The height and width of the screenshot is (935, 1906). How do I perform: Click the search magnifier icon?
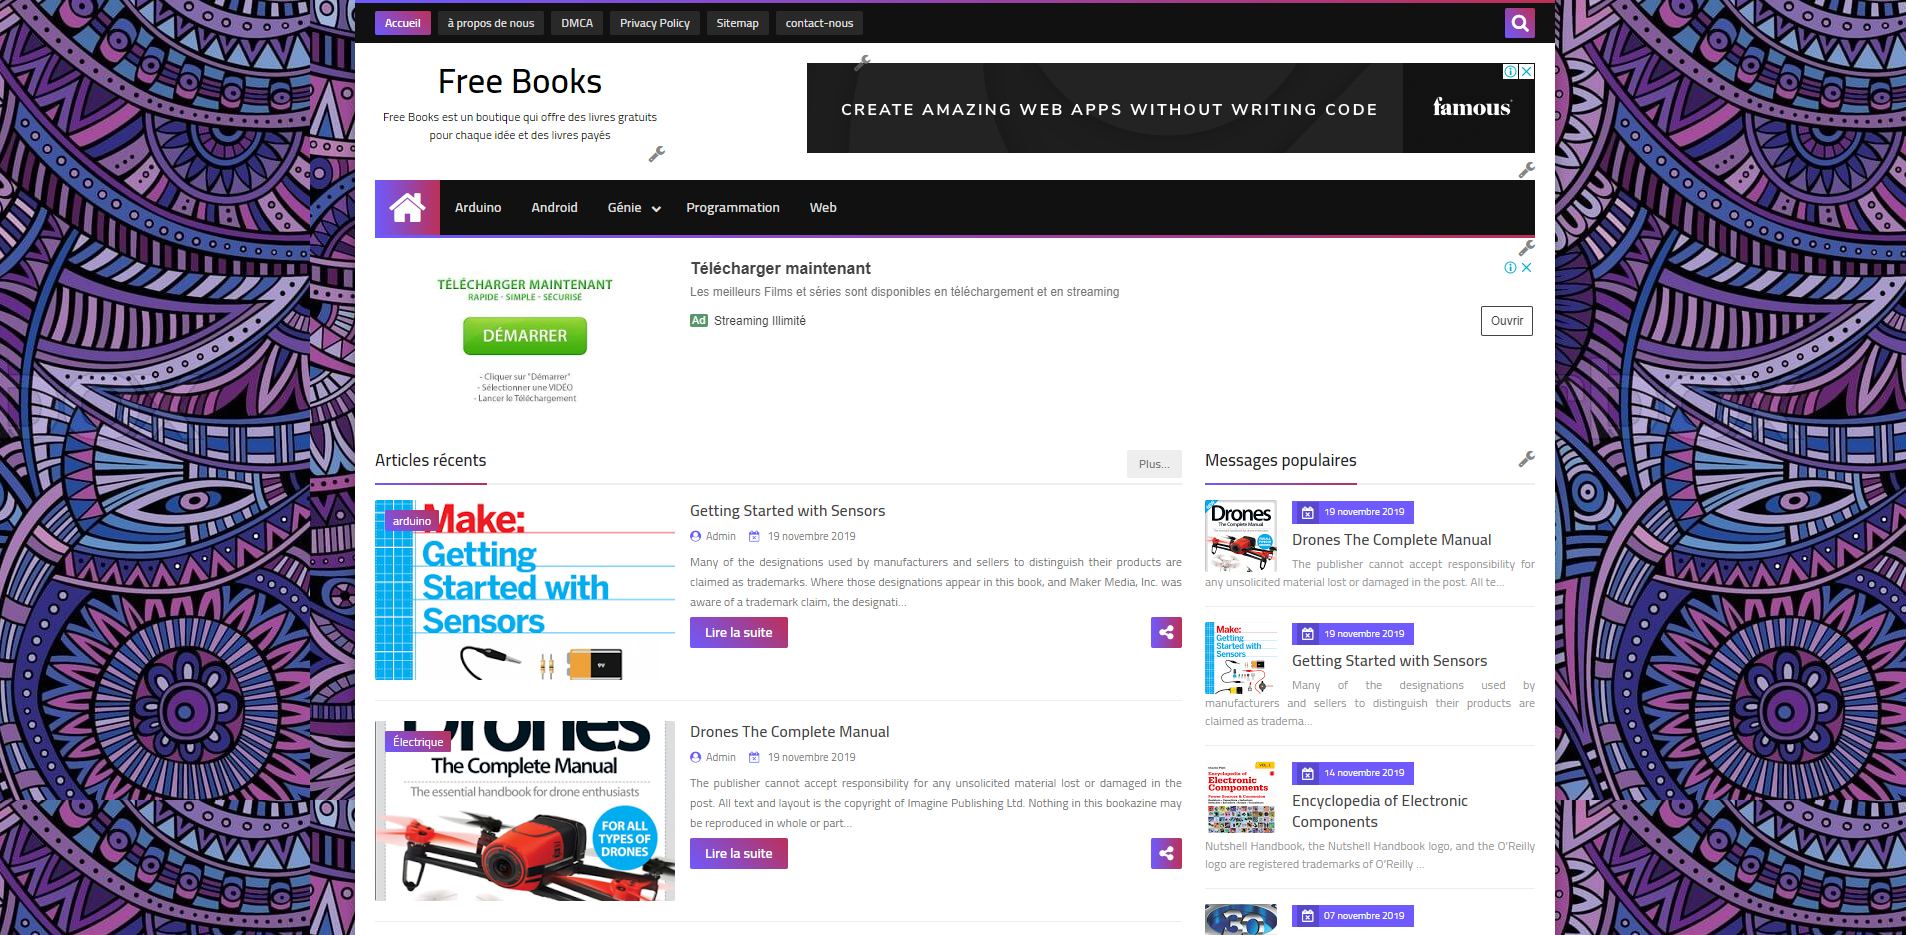click(1519, 22)
